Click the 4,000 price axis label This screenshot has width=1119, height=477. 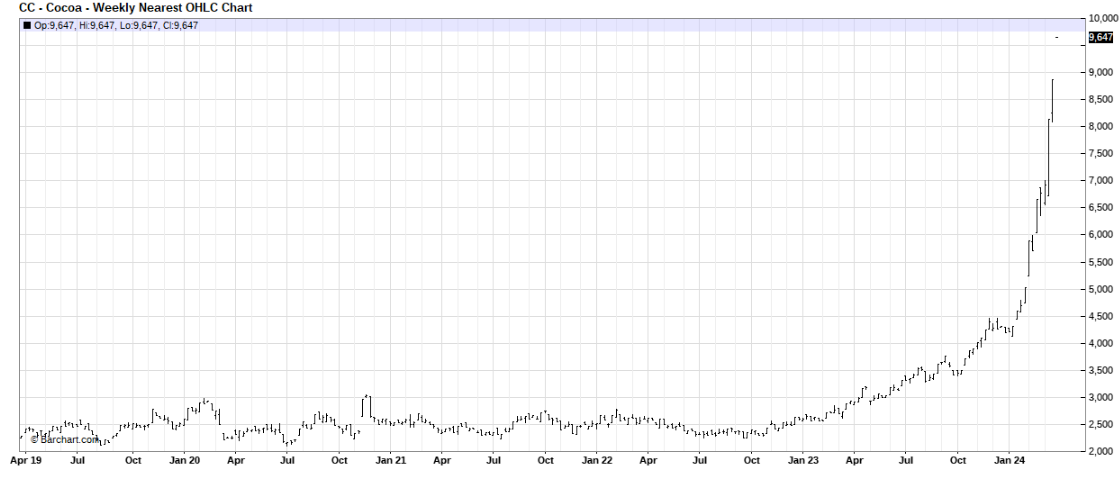[x=1103, y=343]
